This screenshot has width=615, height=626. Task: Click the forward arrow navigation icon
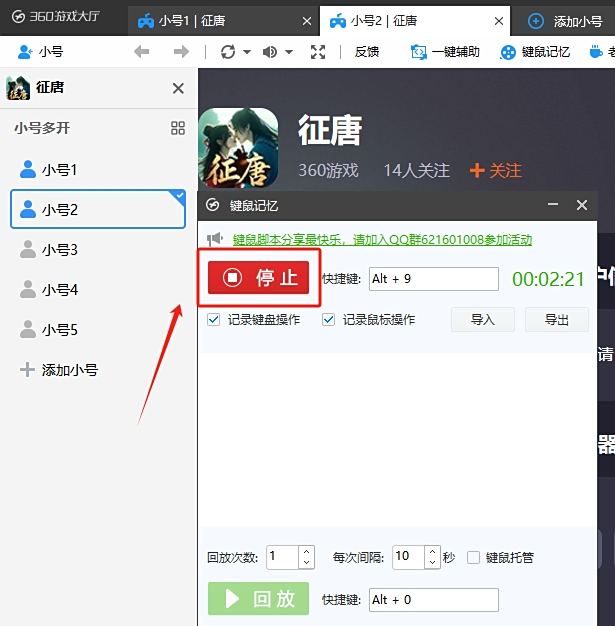pos(181,52)
